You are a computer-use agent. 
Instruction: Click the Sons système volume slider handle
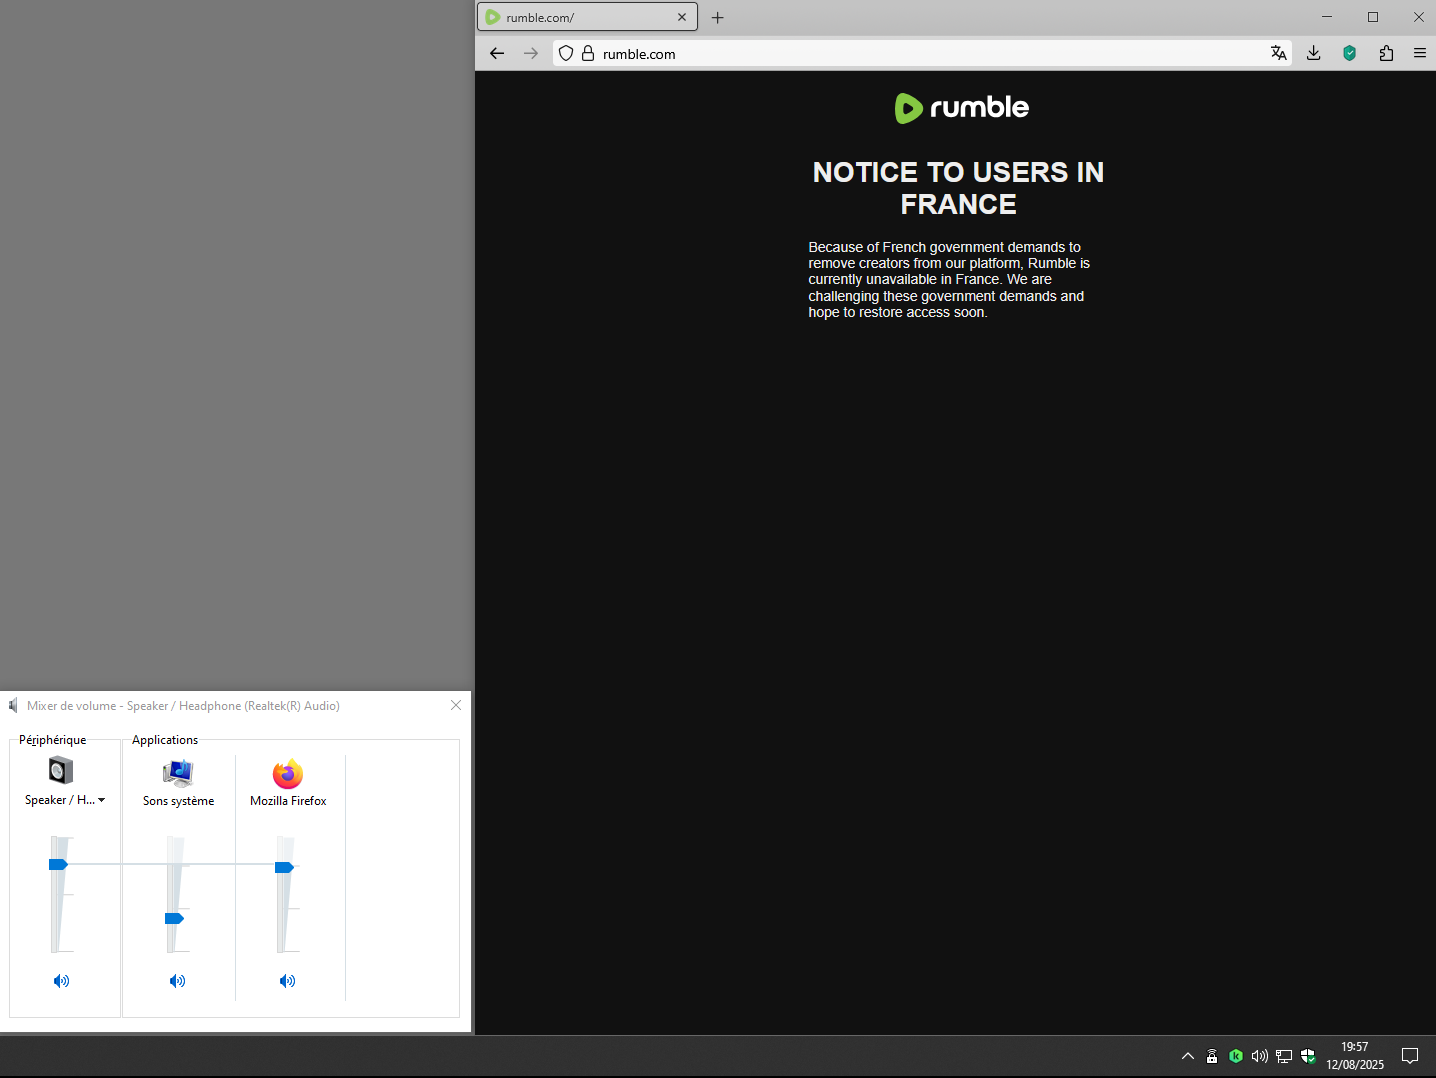pyautogui.click(x=174, y=918)
